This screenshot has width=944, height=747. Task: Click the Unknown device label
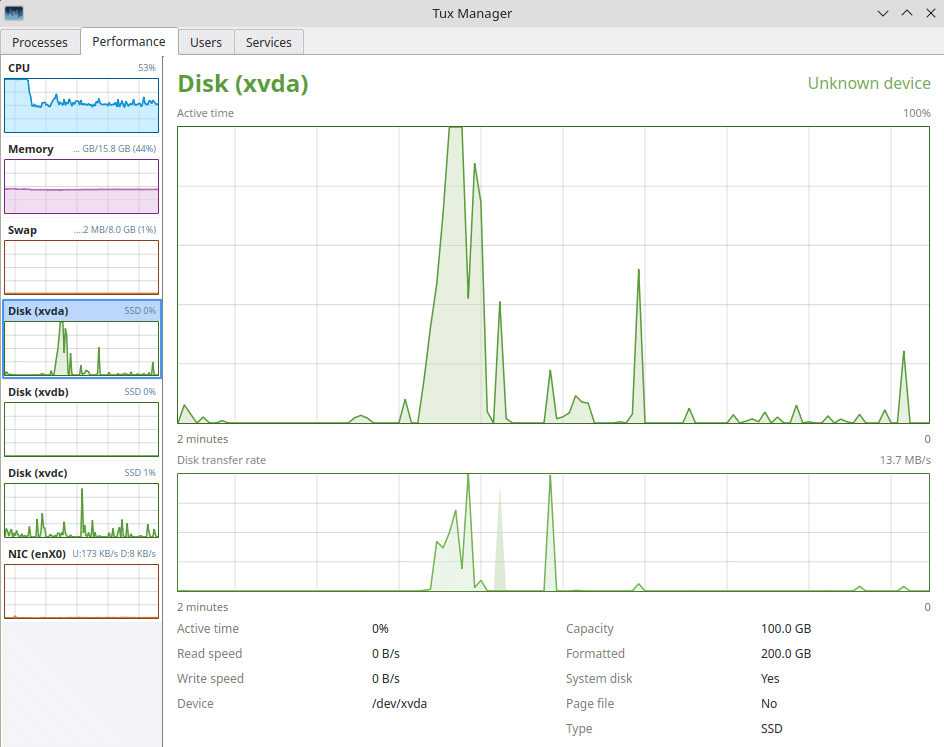868,84
